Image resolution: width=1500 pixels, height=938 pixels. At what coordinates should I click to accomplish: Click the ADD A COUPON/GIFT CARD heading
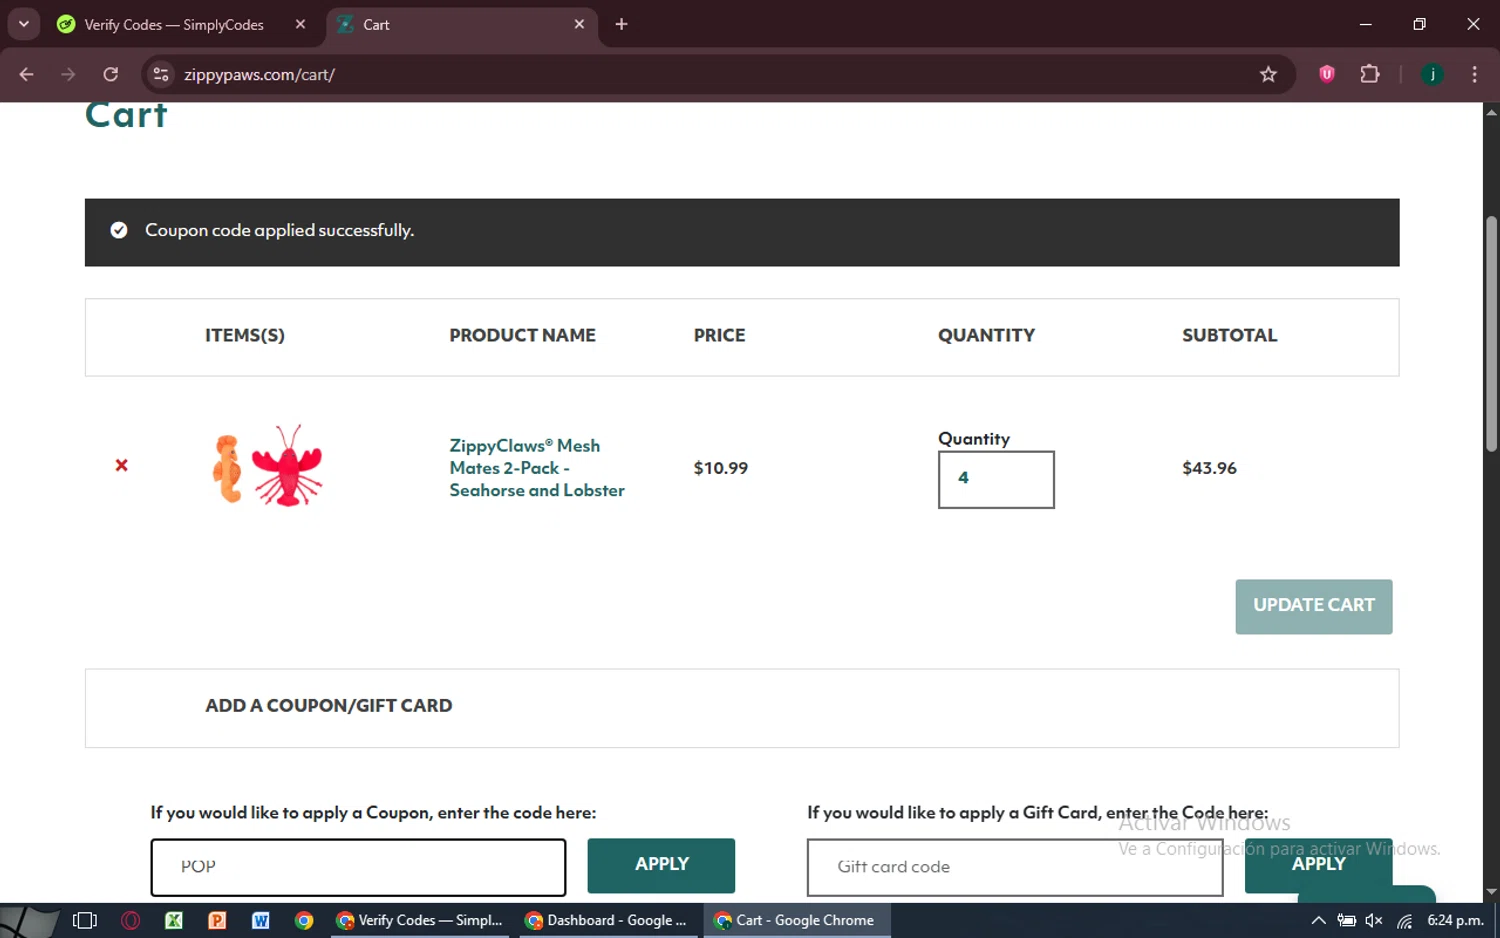328,706
